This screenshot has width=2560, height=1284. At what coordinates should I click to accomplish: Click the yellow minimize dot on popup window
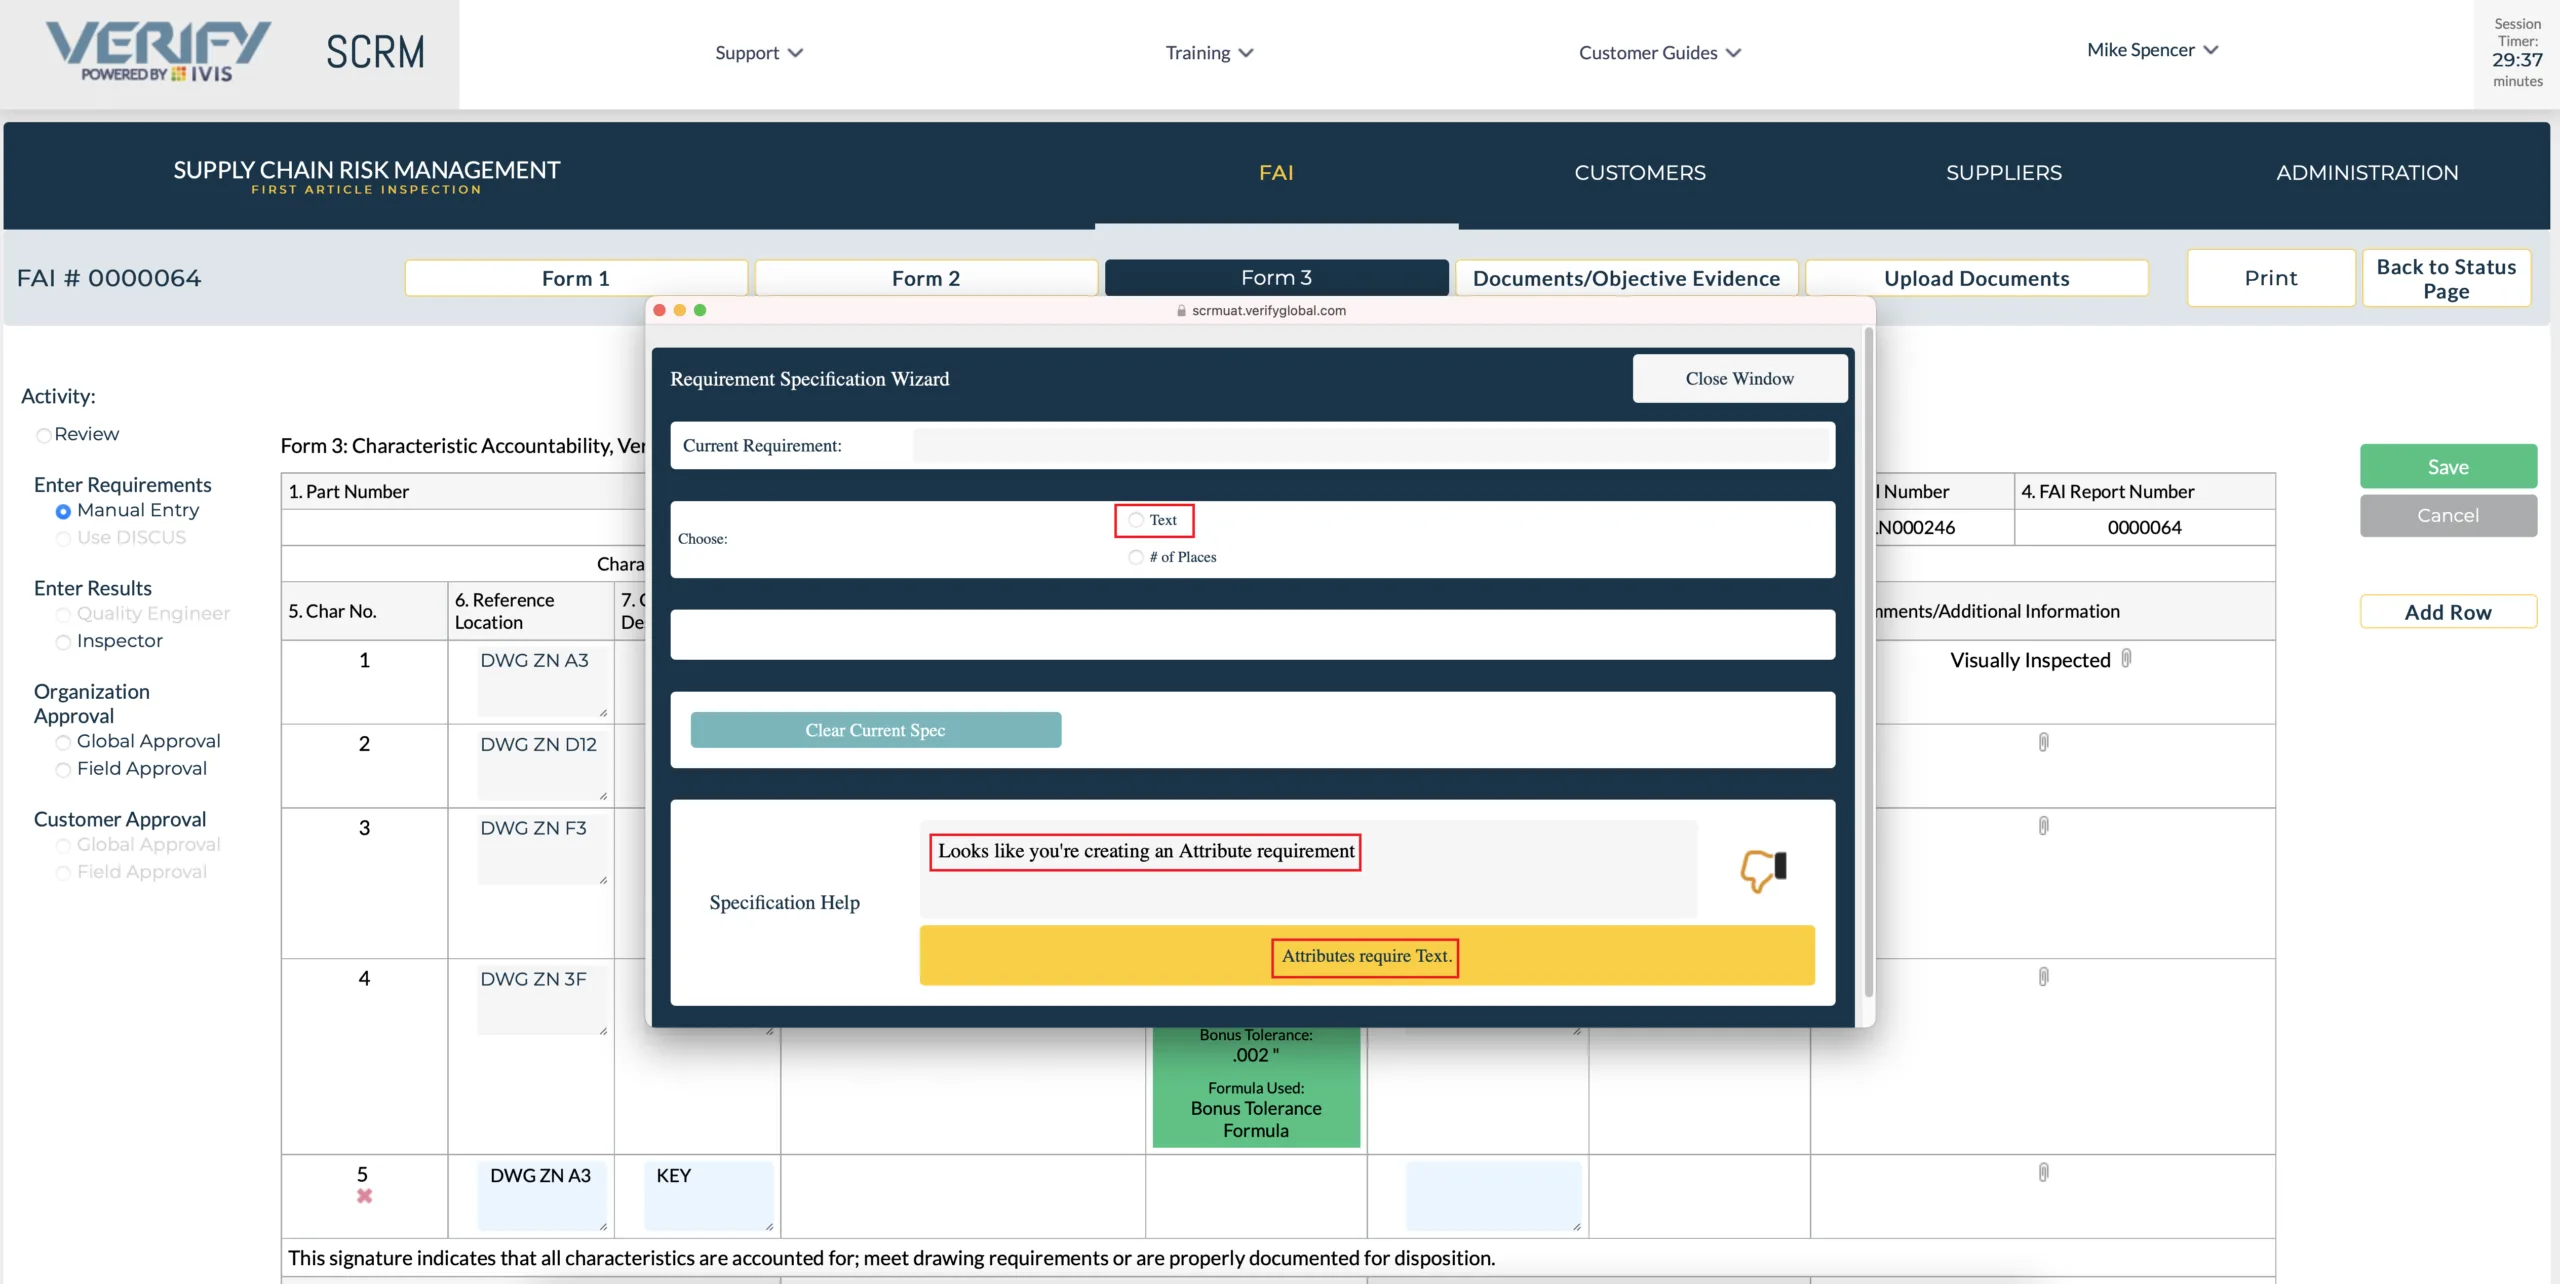click(x=680, y=310)
